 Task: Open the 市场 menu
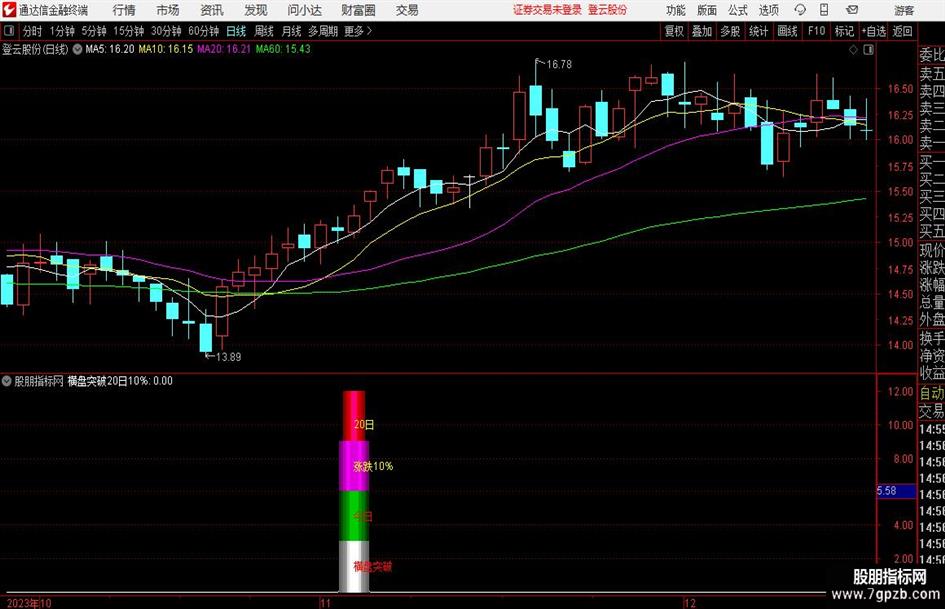click(x=168, y=10)
